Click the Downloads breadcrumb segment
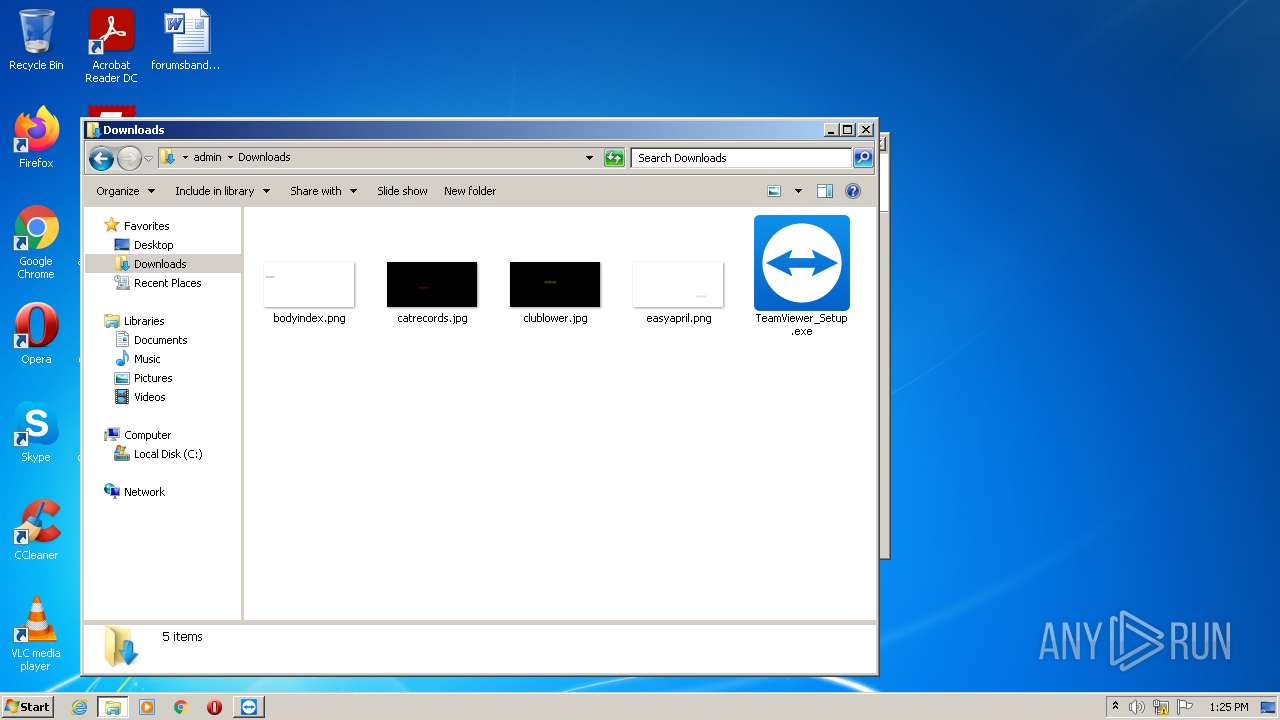Screen dimensions: 1280x720 coord(264,157)
